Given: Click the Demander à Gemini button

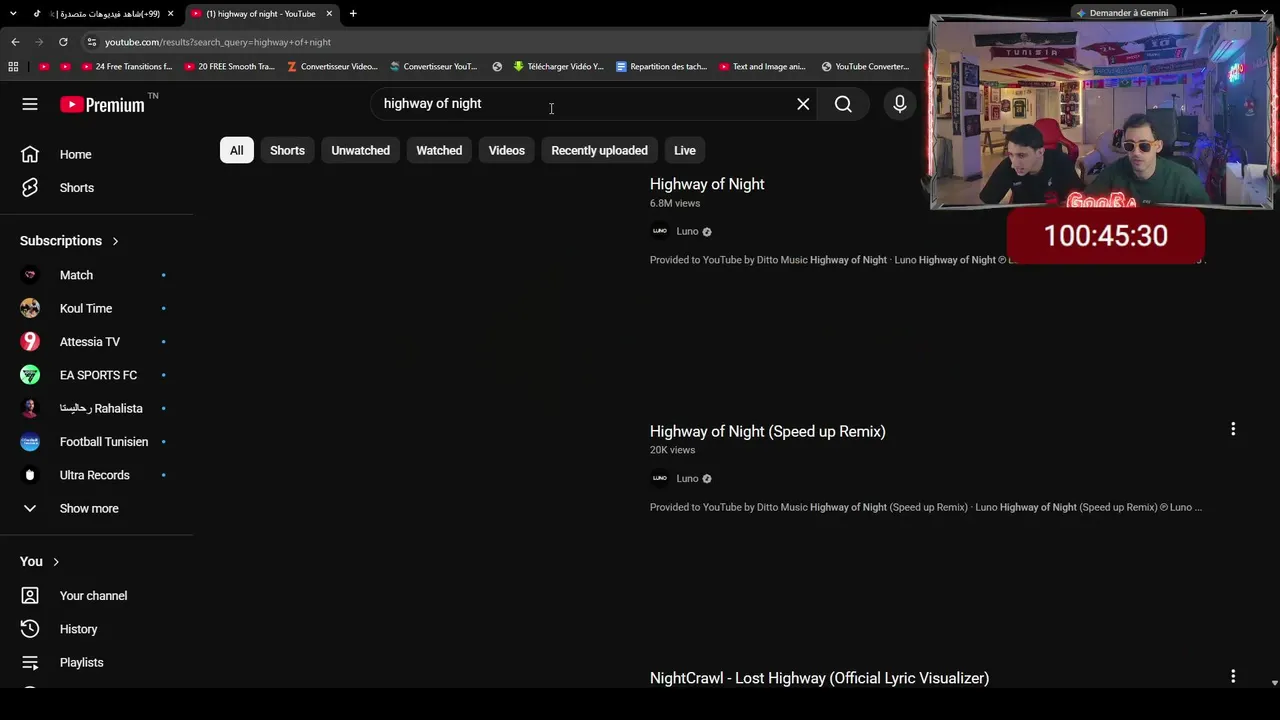Looking at the screenshot, I should pyautogui.click(x=1122, y=13).
